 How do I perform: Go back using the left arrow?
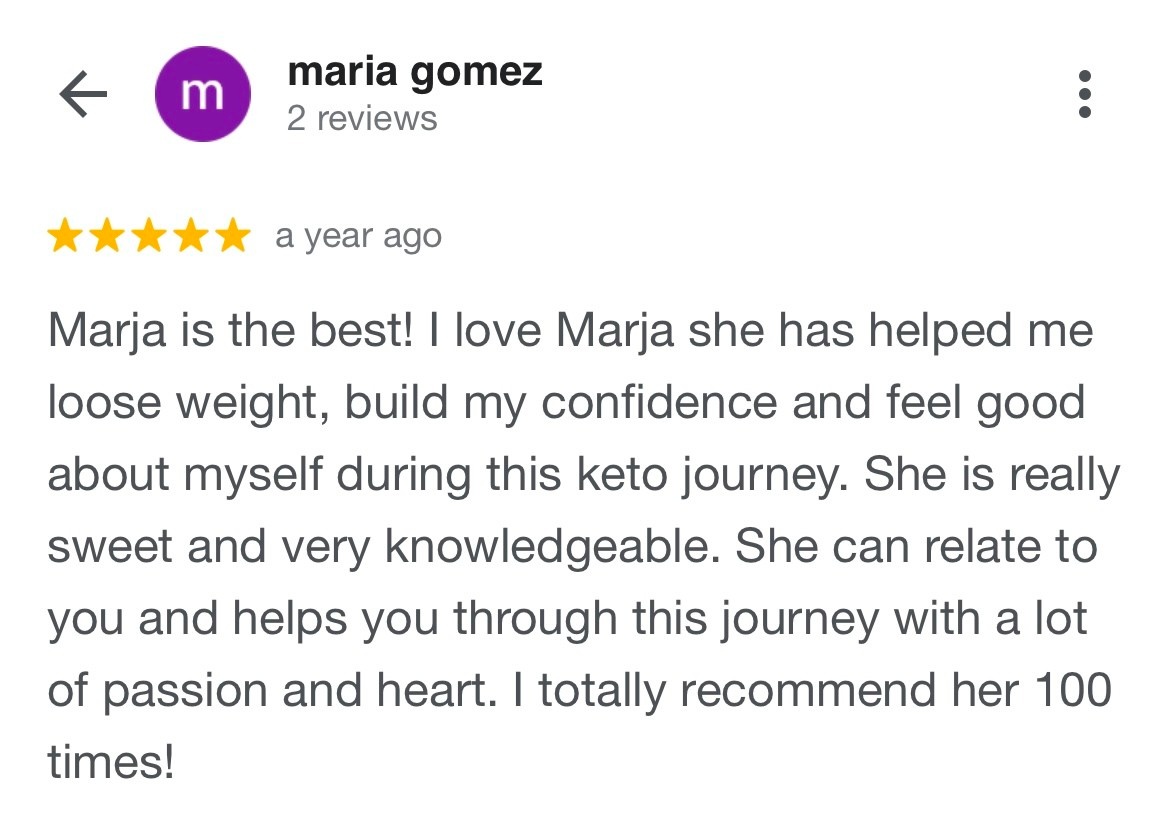tap(83, 94)
